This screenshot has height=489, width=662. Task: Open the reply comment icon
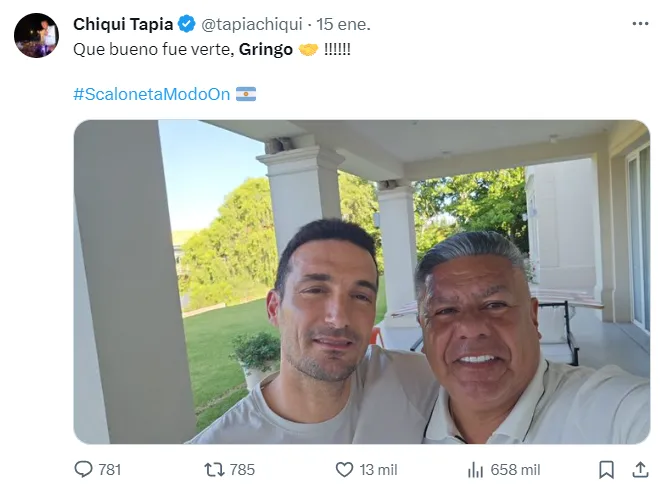[x=83, y=469]
